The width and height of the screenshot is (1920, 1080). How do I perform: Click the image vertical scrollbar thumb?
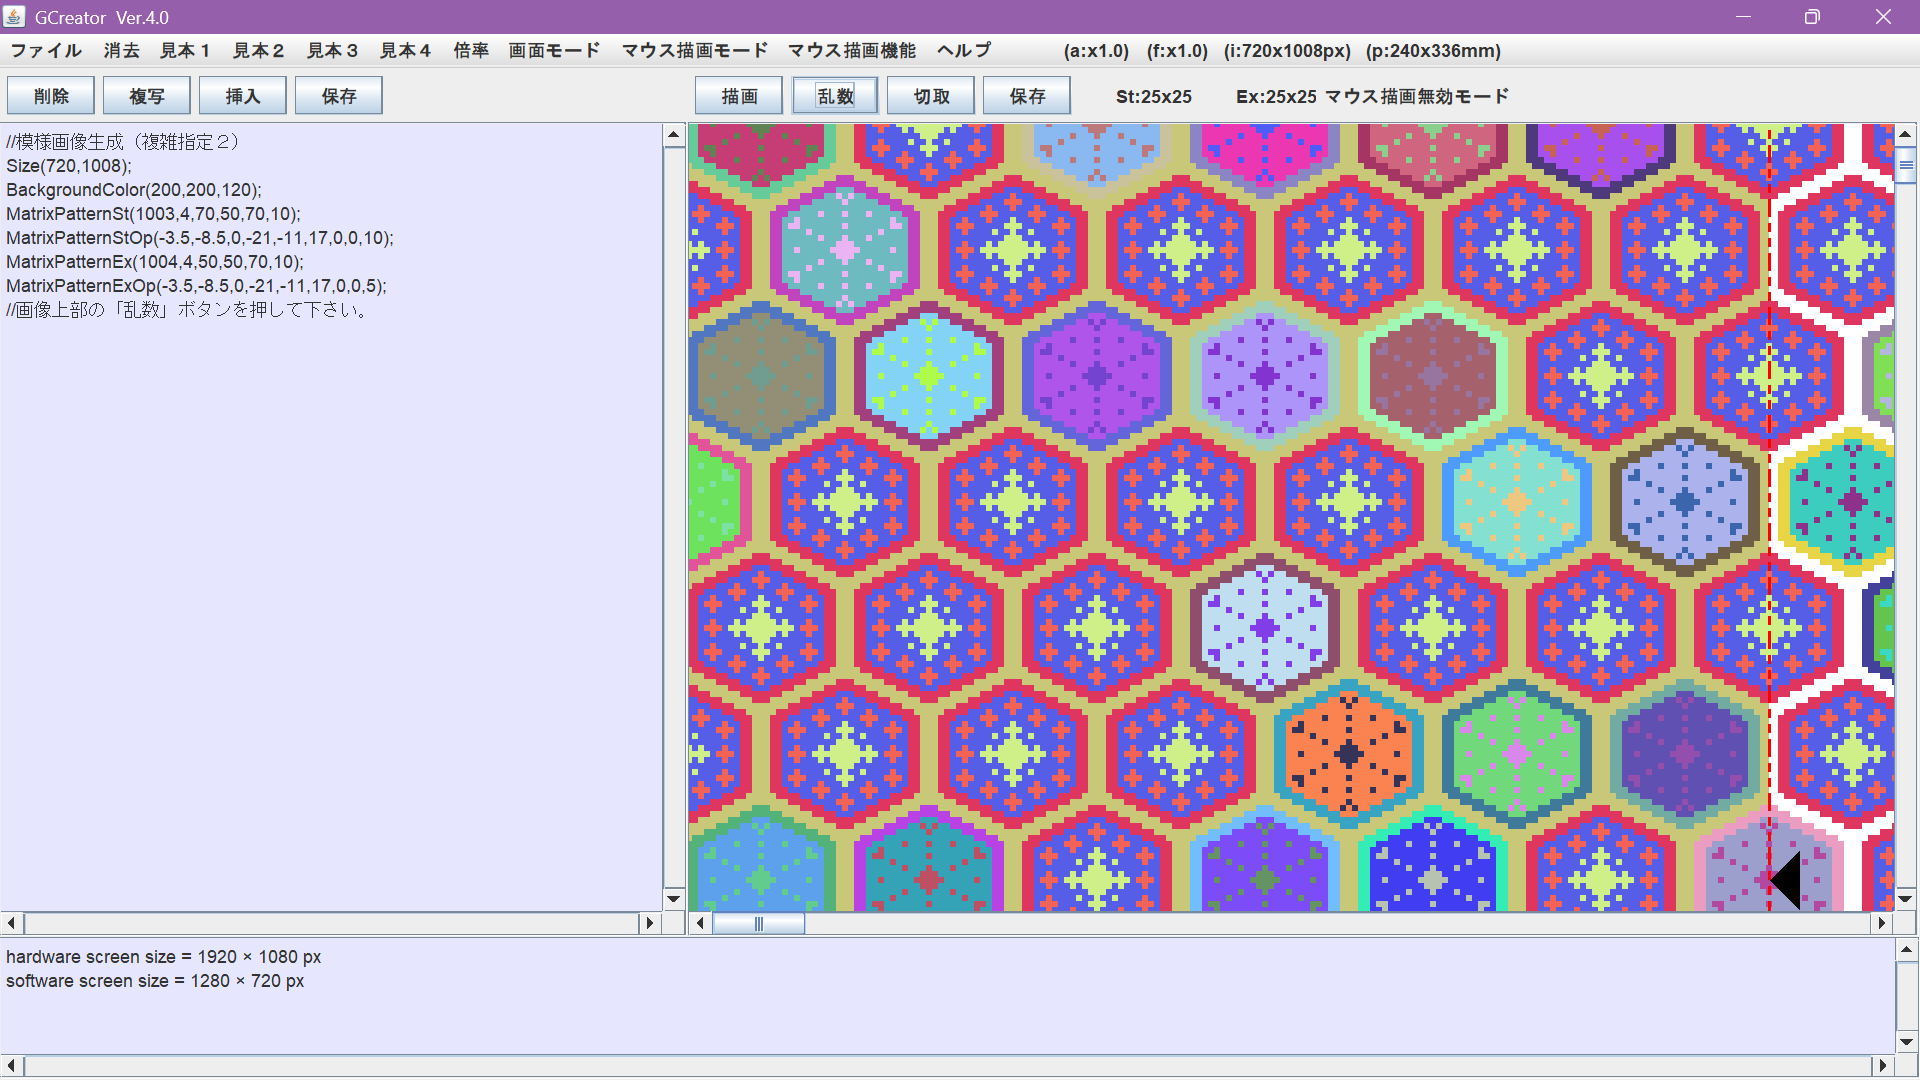[x=1905, y=165]
